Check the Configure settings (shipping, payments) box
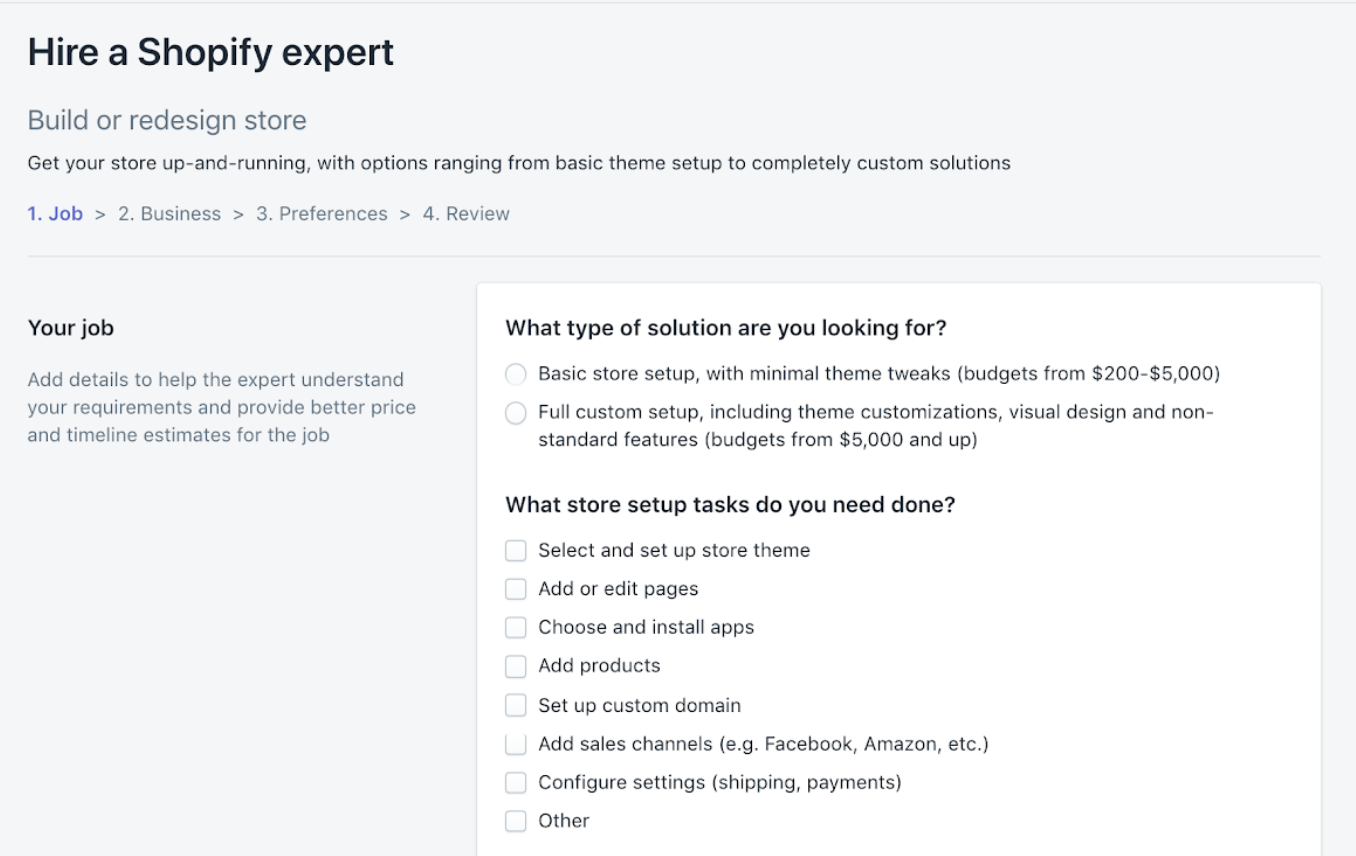This screenshot has height=856, width=1356. pos(515,782)
